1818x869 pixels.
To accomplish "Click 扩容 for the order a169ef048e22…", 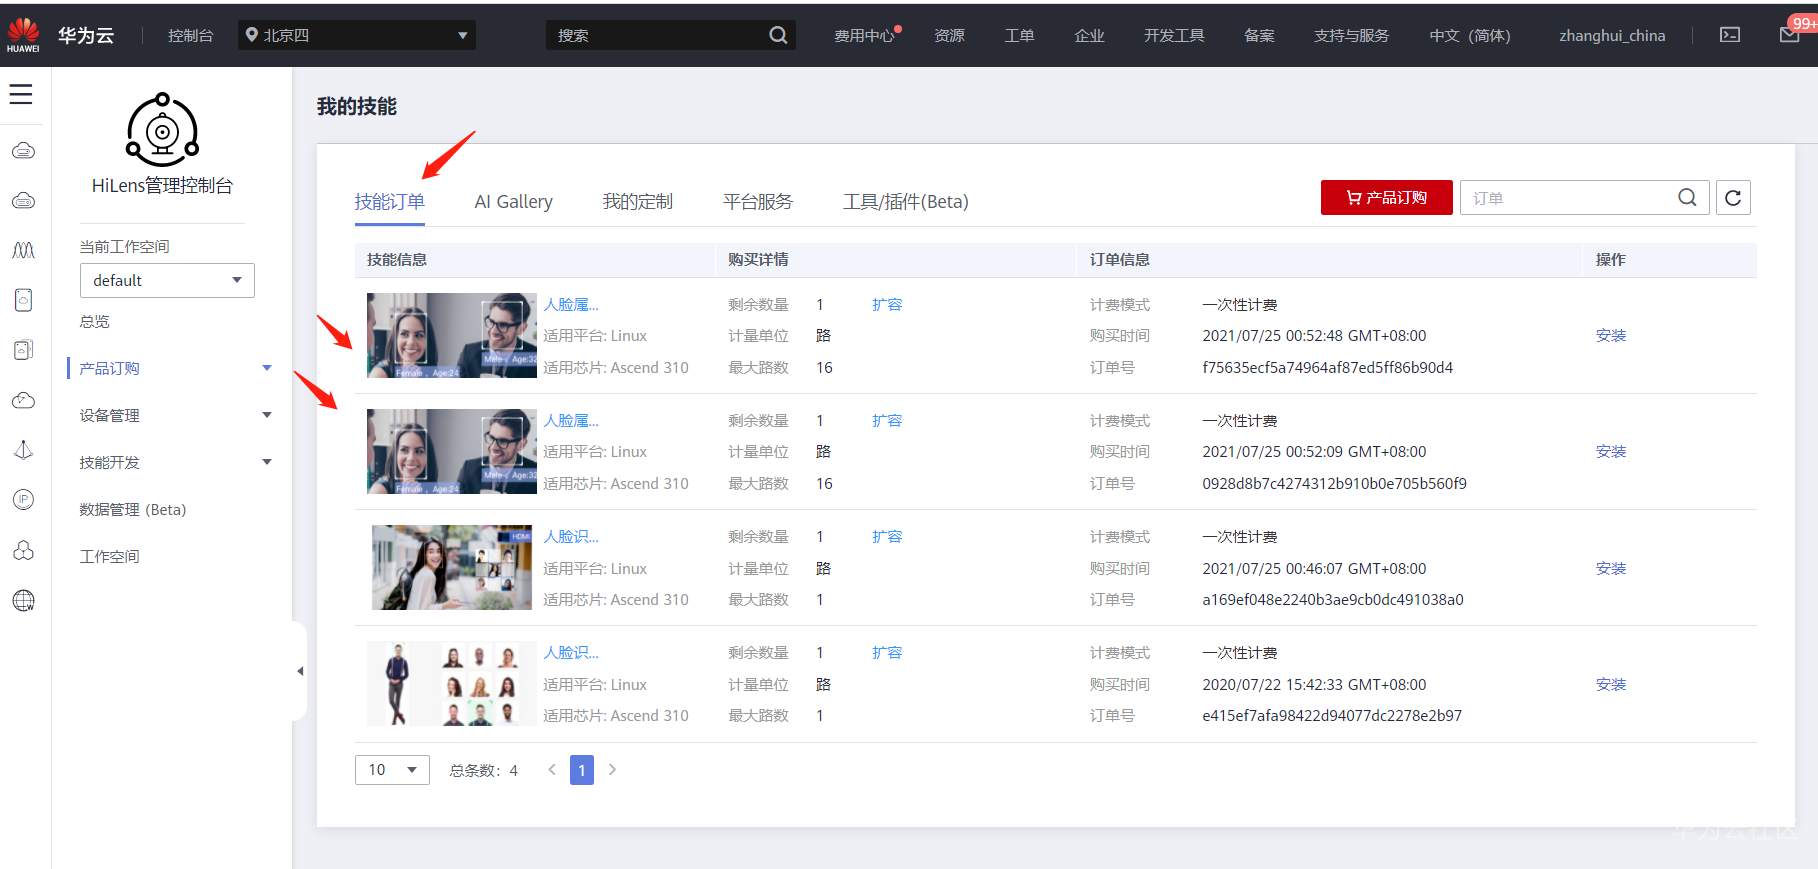I will pyautogui.click(x=887, y=537).
